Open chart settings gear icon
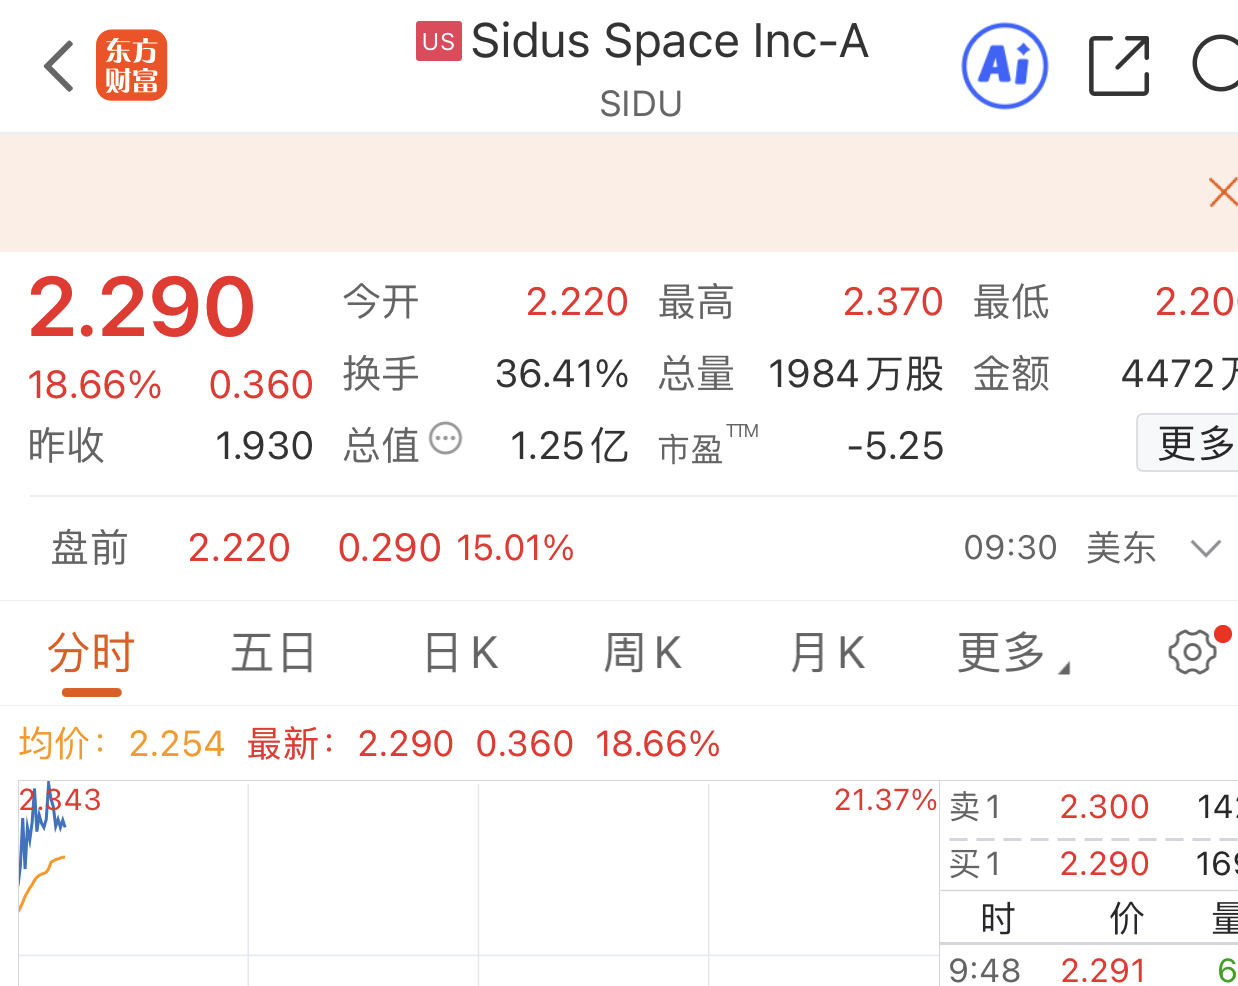This screenshot has height=986, width=1238. (x=1192, y=653)
